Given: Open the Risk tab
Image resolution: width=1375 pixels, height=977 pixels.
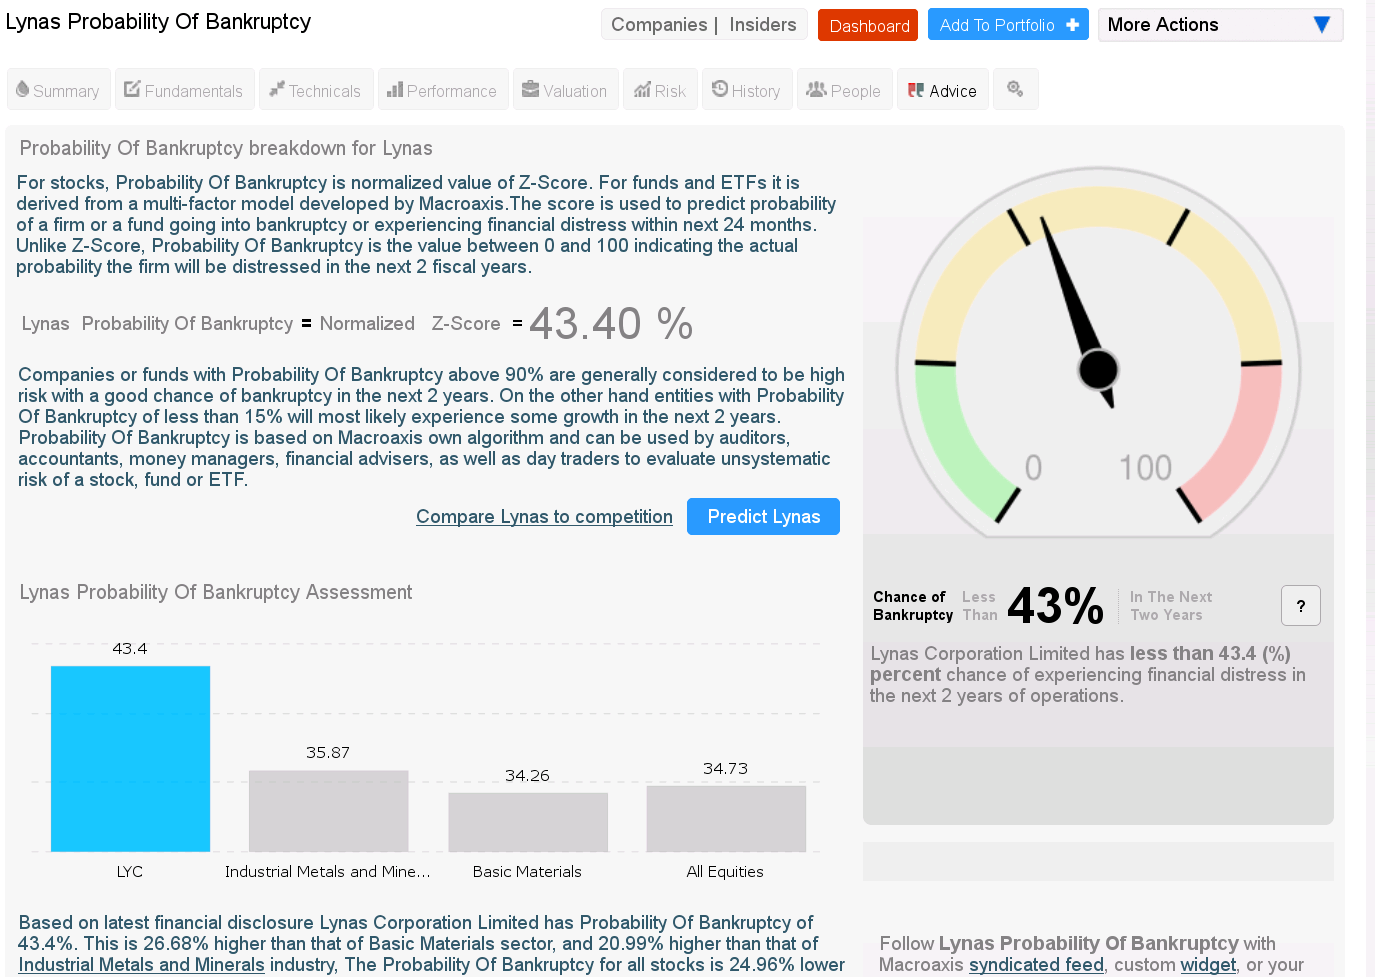Looking at the screenshot, I should [660, 90].
